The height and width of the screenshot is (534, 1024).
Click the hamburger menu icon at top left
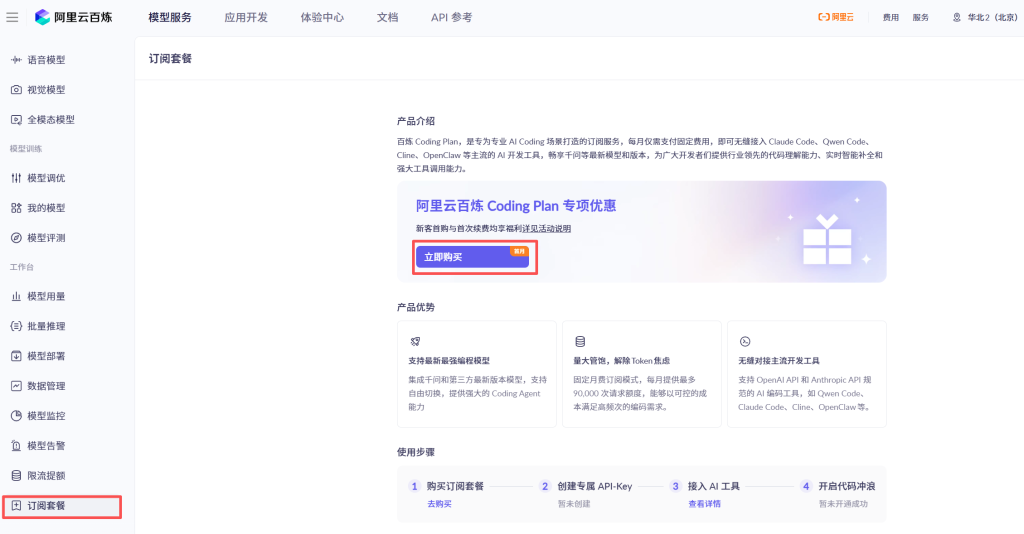[12, 17]
